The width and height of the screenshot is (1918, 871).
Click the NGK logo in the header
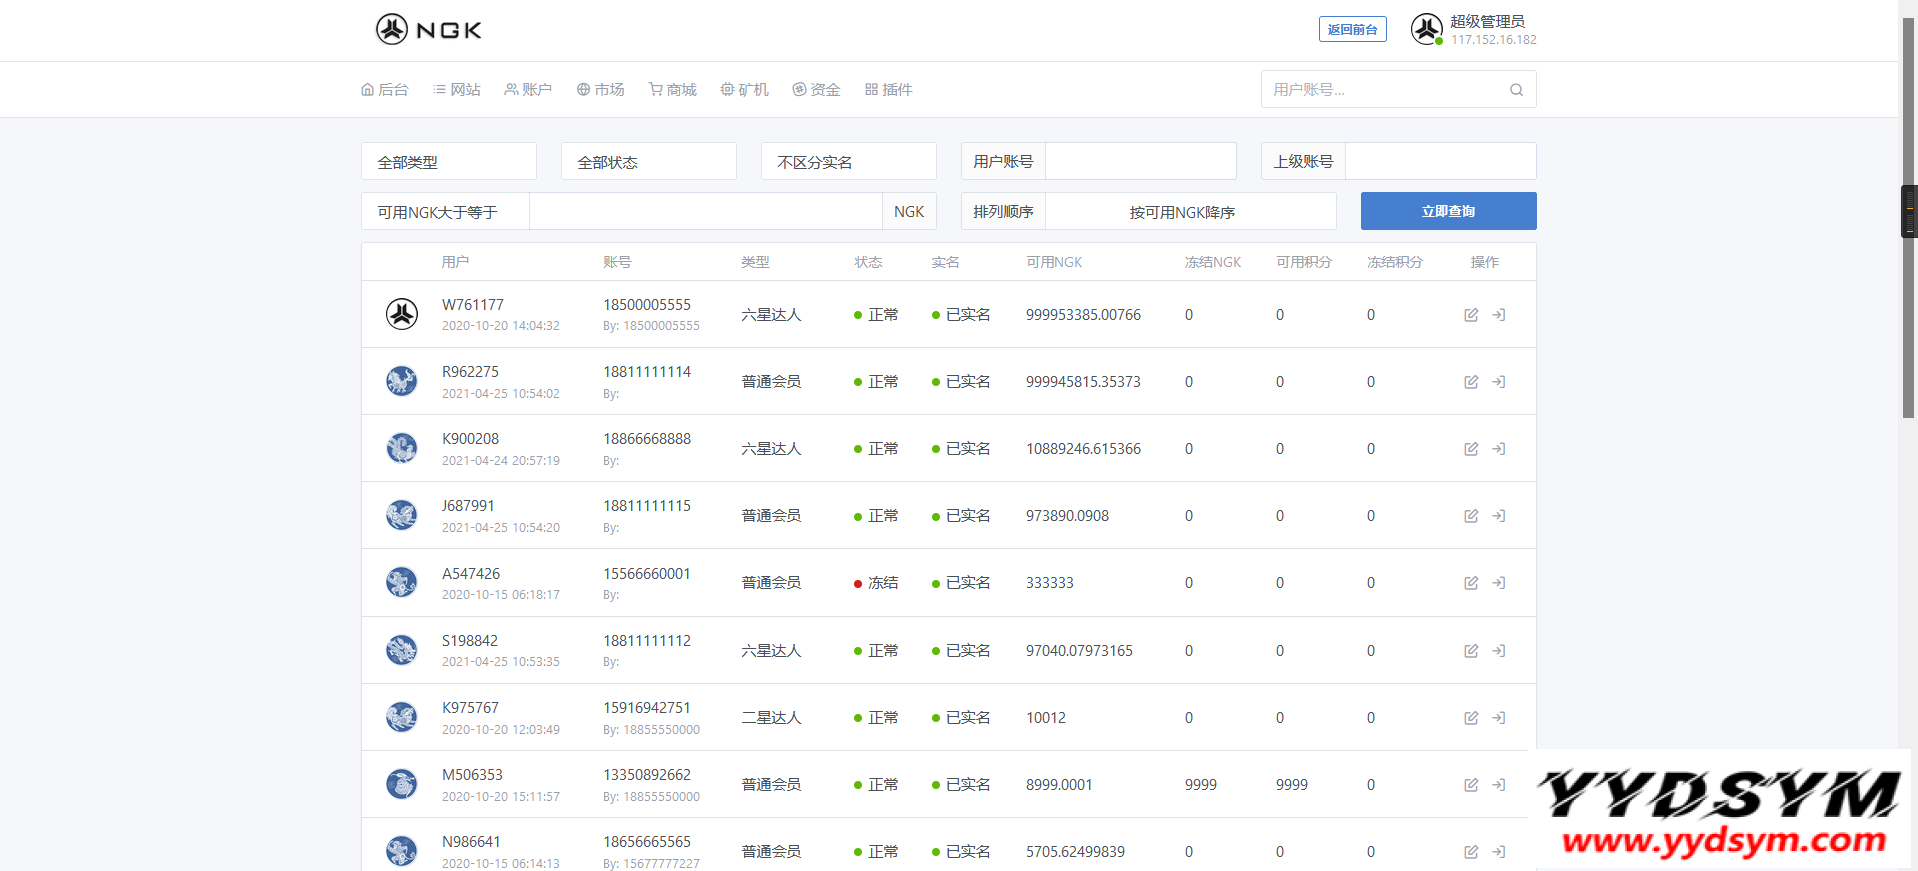pyautogui.click(x=429, y=30)
